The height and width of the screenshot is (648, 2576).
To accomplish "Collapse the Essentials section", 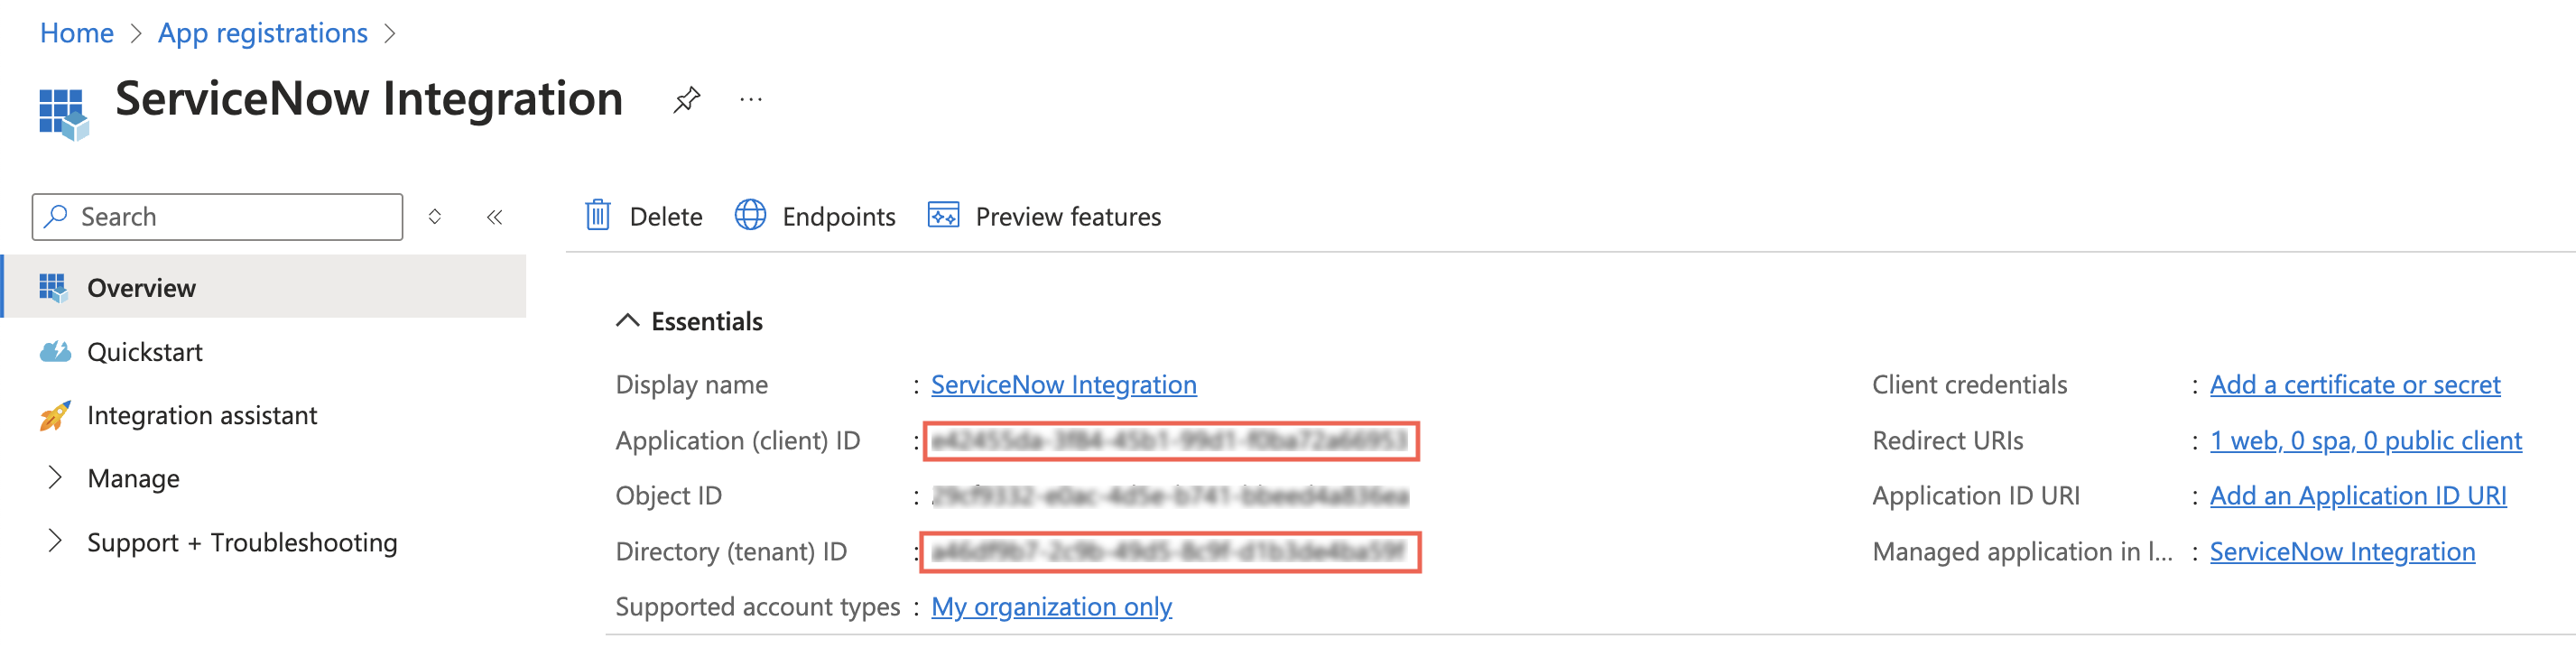I will pyautogui.click(x=627, y=321).
